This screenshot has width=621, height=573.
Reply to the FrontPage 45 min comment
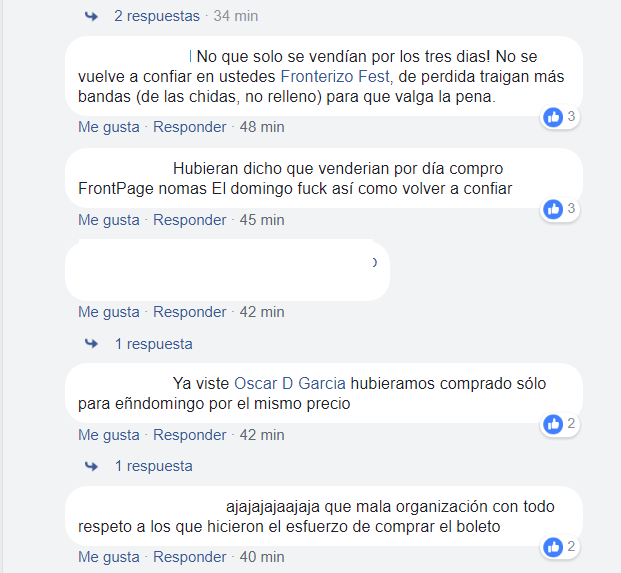pos(190,220)
